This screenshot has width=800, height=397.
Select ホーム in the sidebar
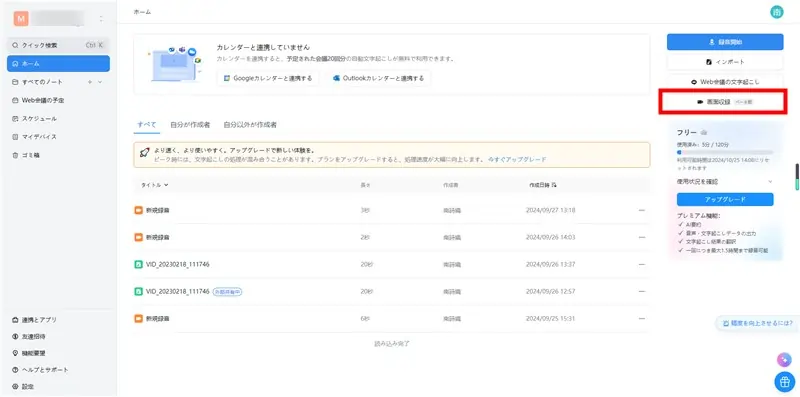pos(58,64)
